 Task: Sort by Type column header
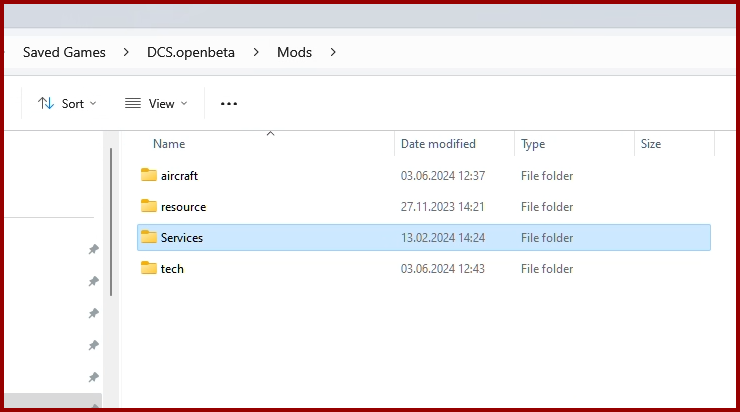(533, 144)
